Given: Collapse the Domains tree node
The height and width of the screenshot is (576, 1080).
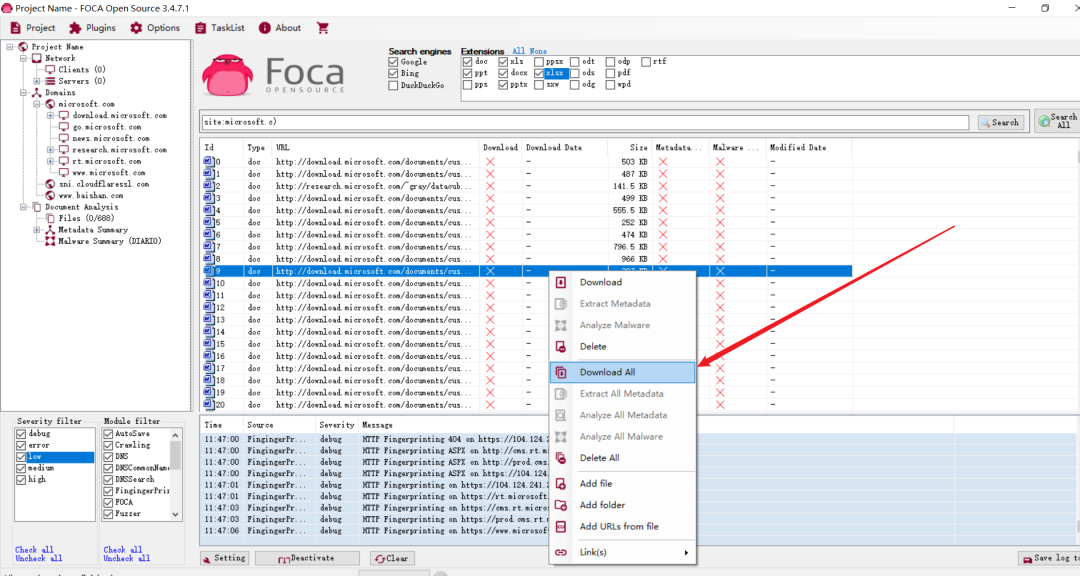Looking at the screenshot, I should pyautogui.click(x=23, y=92).
